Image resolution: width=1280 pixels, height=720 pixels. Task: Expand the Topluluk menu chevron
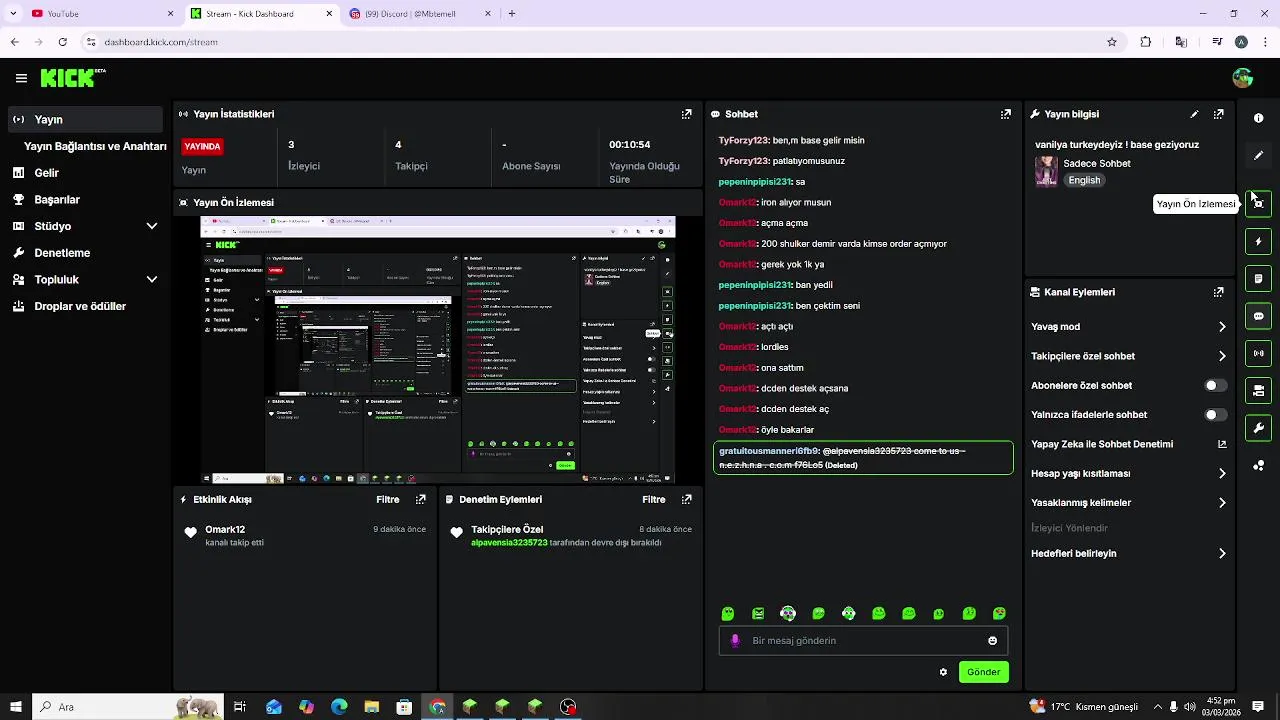coord(152,280)
